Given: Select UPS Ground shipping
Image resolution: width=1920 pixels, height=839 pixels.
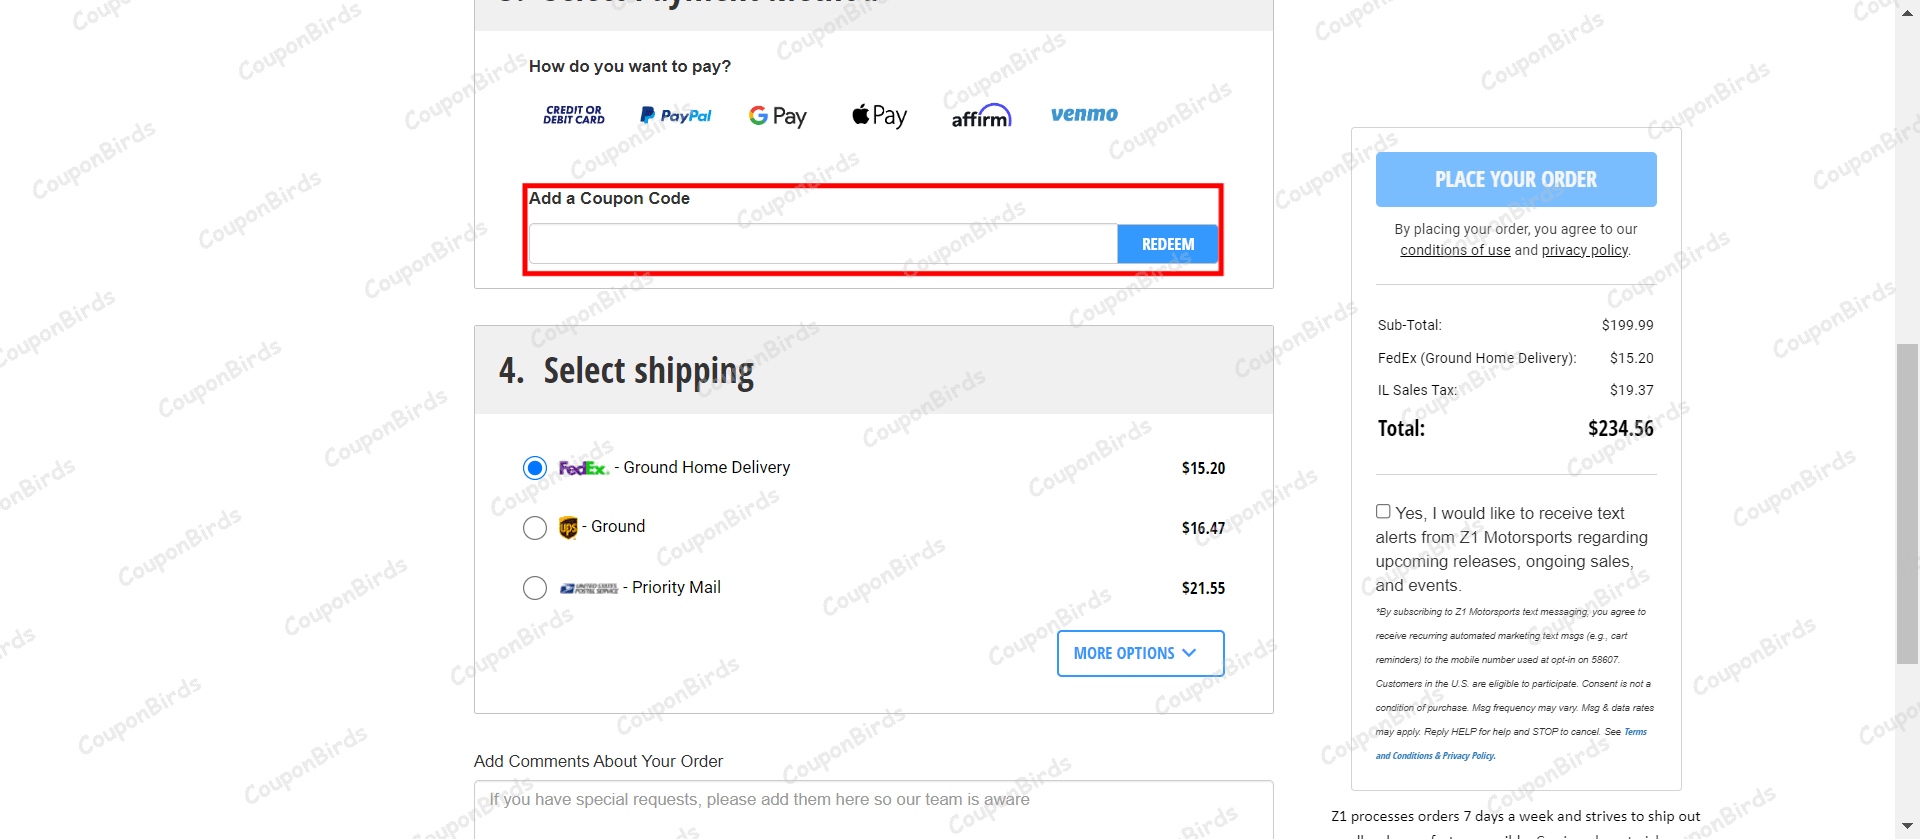Looking at the screenshot, I should [x=535, y=528].
